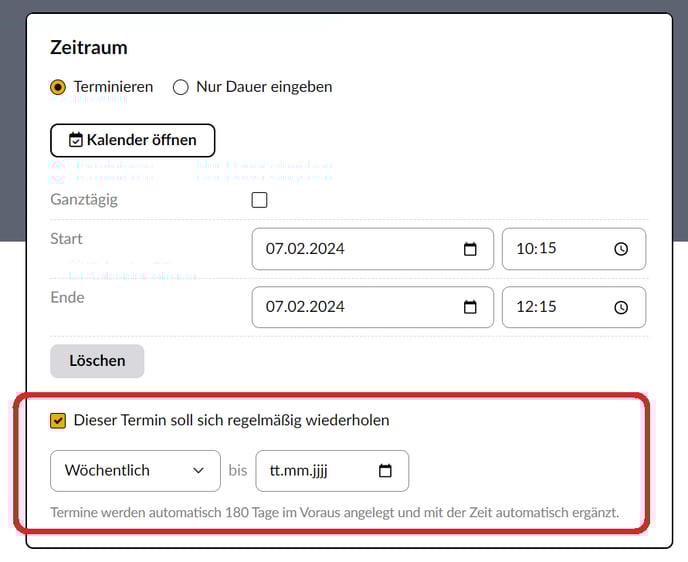Click the chevron arrow of Wöchentlich select

point(199,471)
